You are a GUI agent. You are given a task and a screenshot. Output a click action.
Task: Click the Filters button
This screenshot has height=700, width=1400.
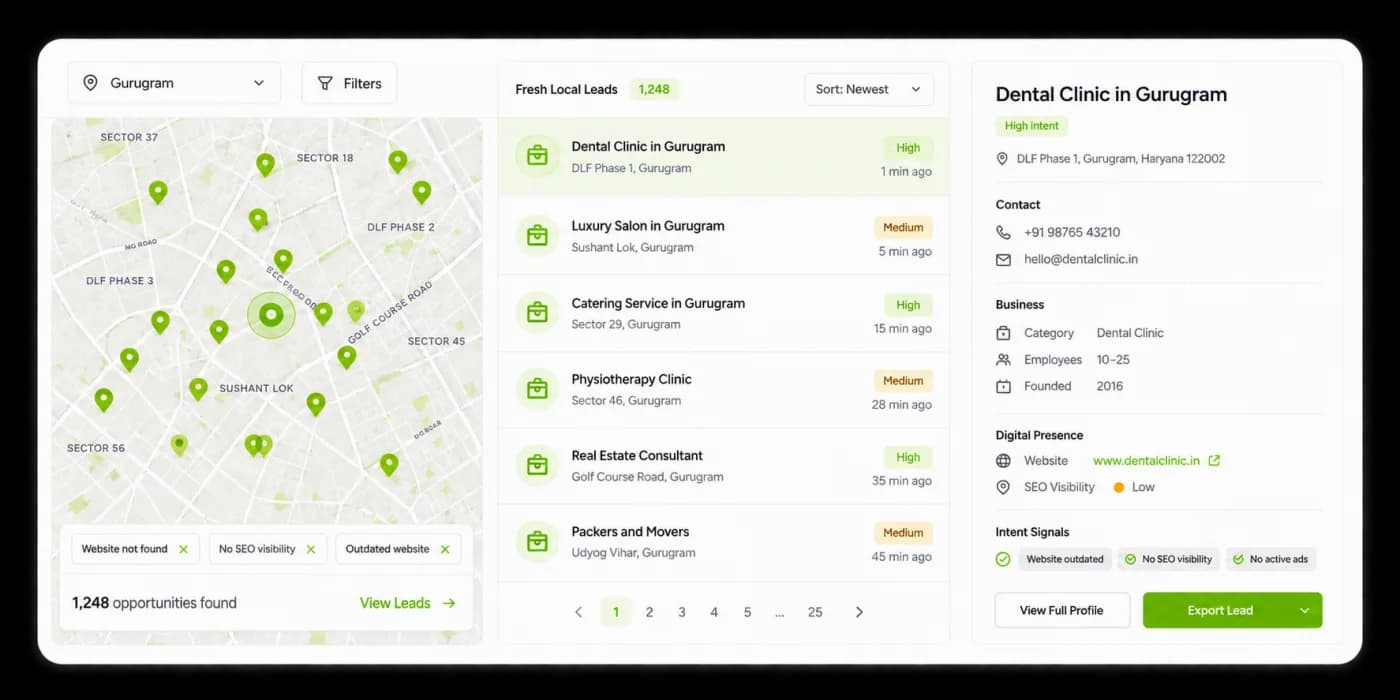349,83
